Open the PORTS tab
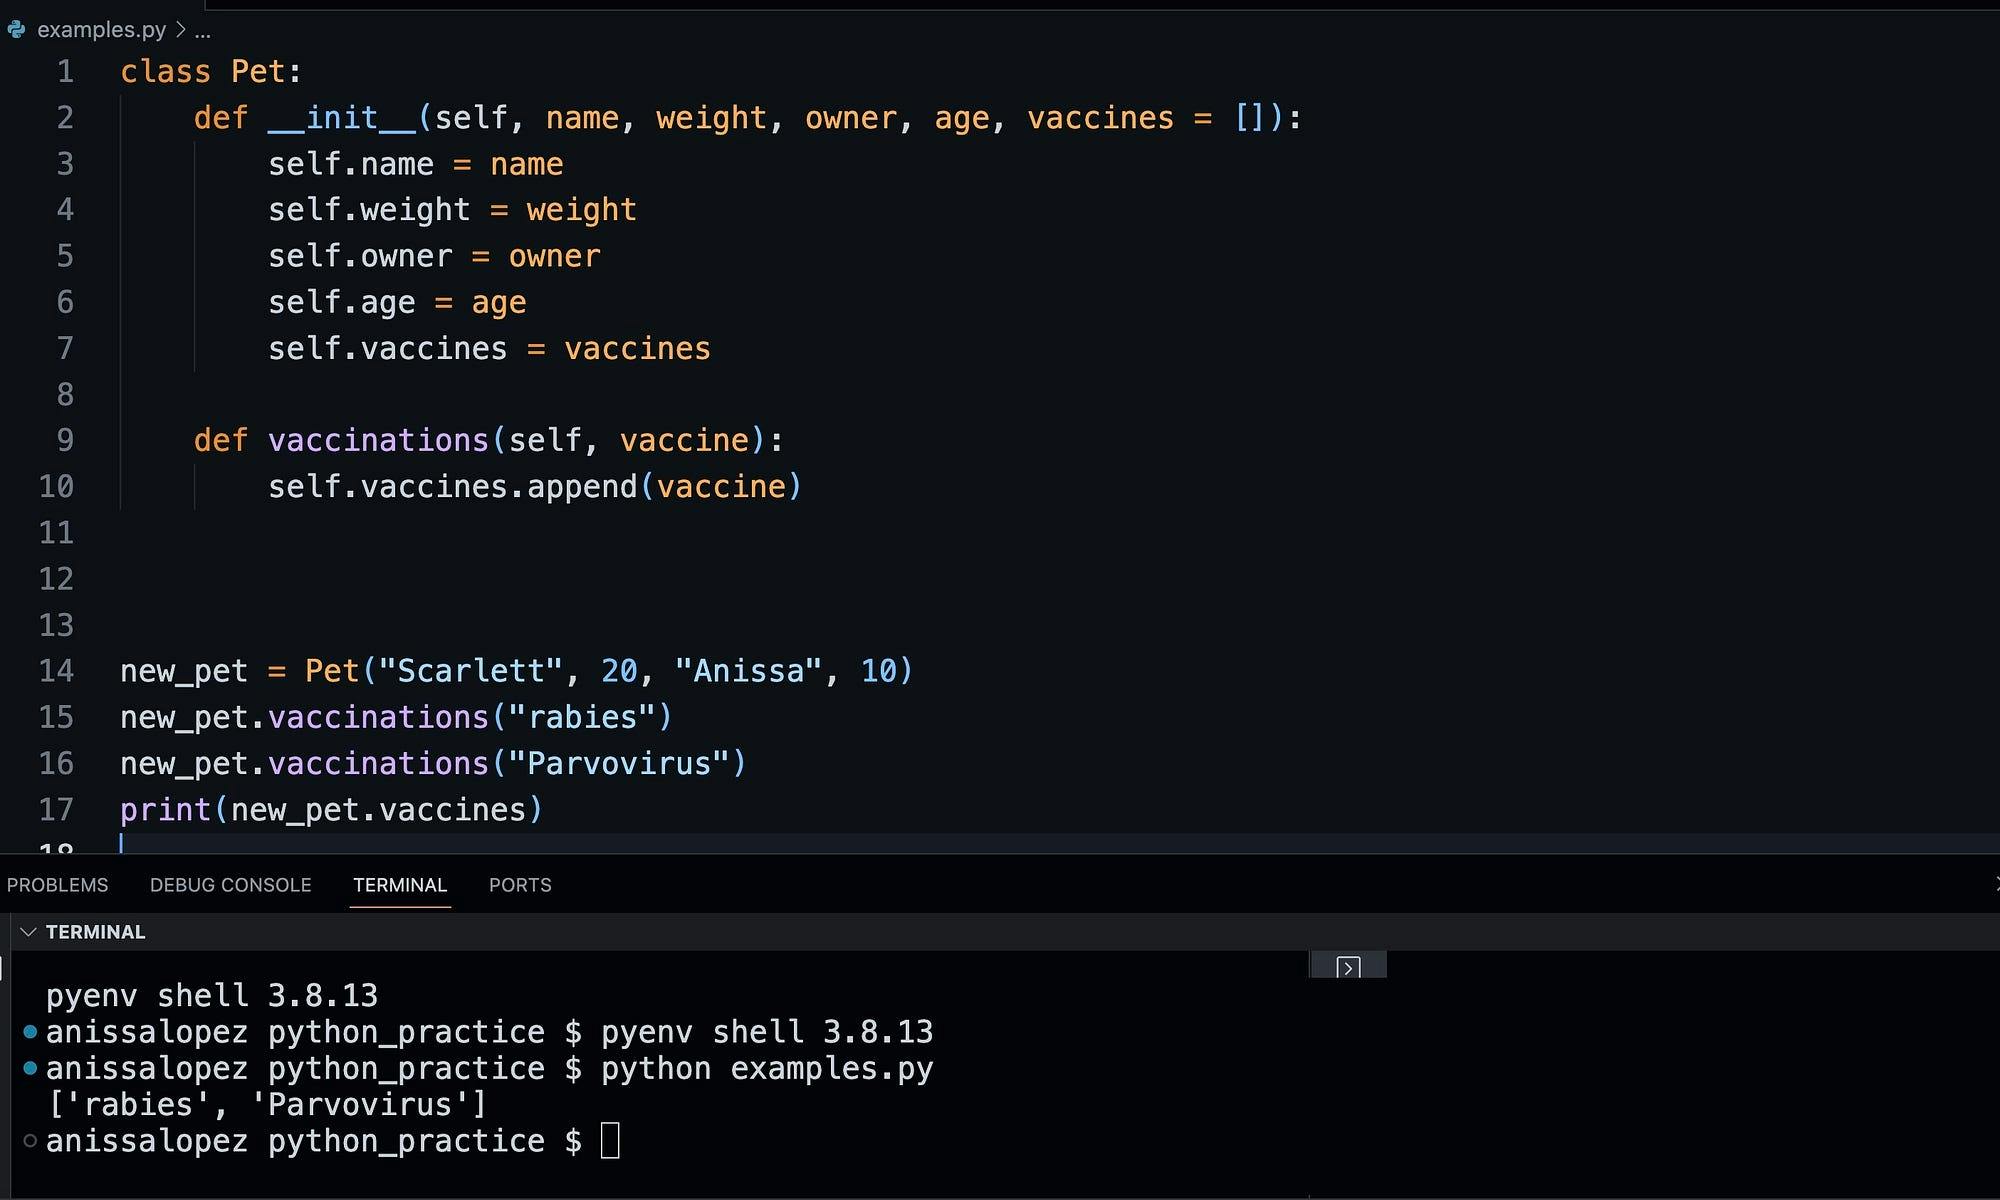This screenshot has height=1200, width=2000. pos(520,885)
